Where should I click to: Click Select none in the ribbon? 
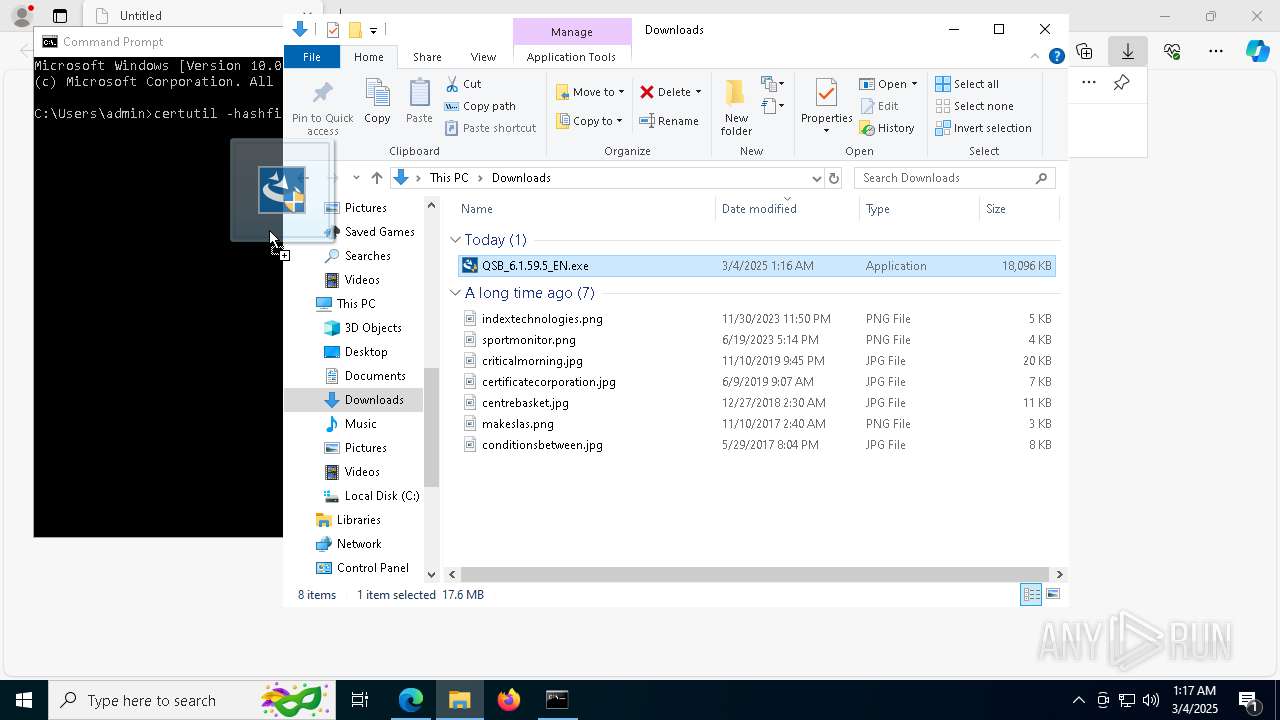coord(974,106)
